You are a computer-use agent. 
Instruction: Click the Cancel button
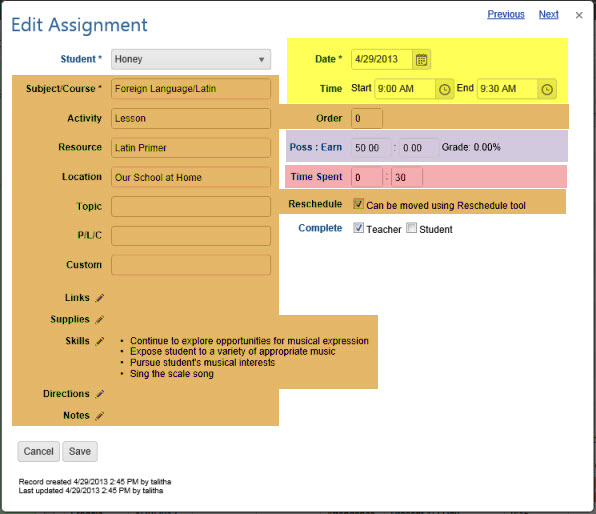point(38,451)
